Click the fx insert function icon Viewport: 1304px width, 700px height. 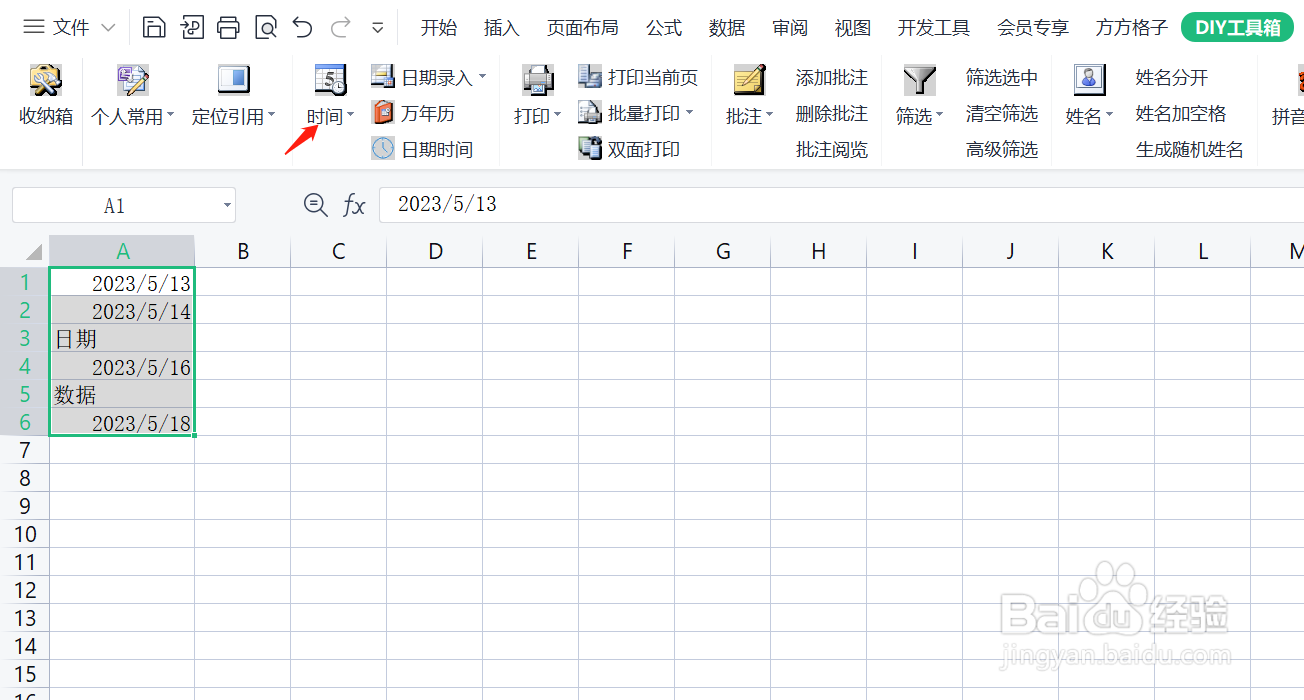pos(354,205)
